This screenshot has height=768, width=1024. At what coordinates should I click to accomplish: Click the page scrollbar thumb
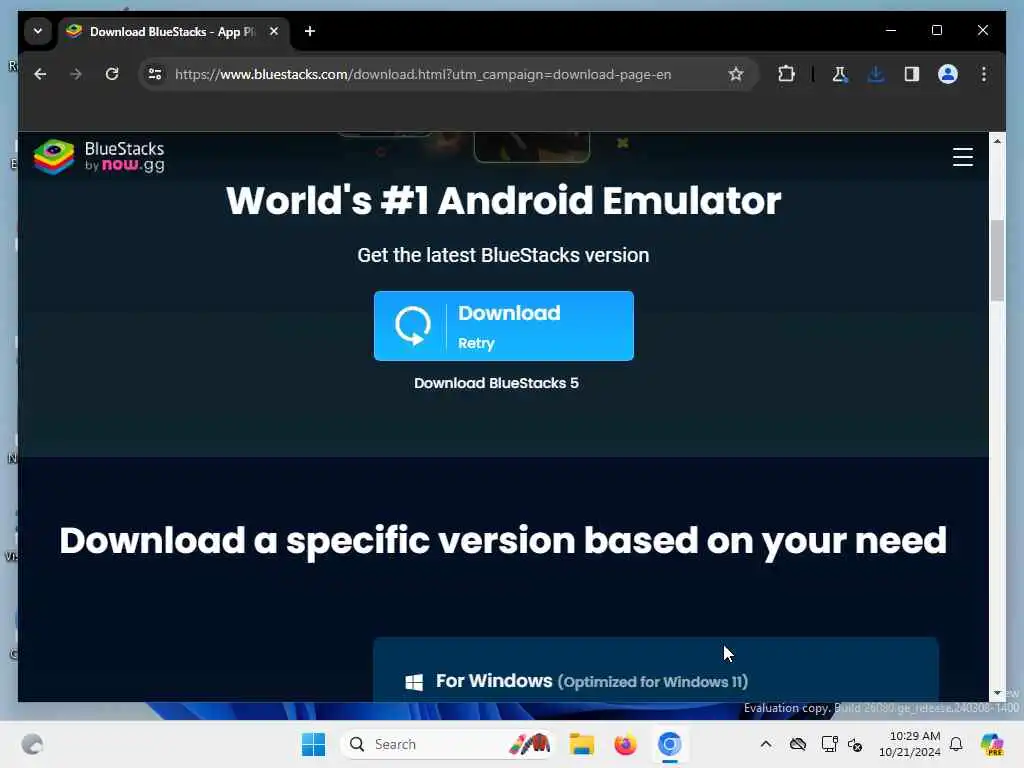(x=997, y=261)
